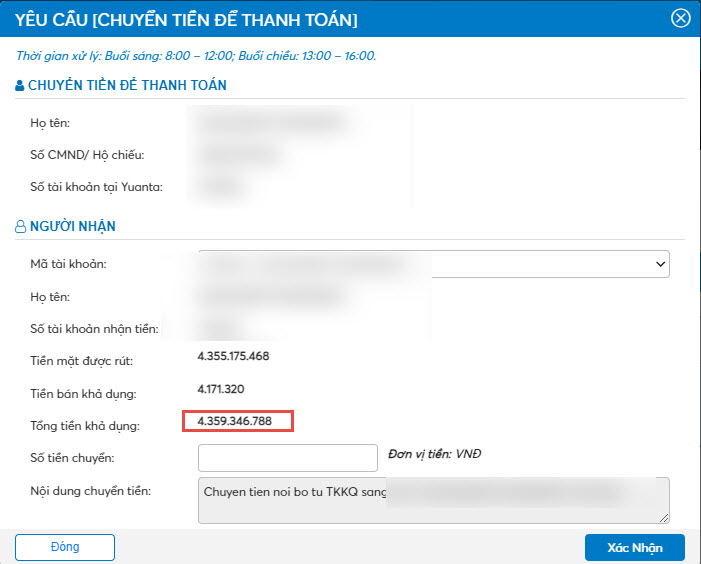
Task: Click the Tiền mặt được rút label
Action: click(82, 361)
